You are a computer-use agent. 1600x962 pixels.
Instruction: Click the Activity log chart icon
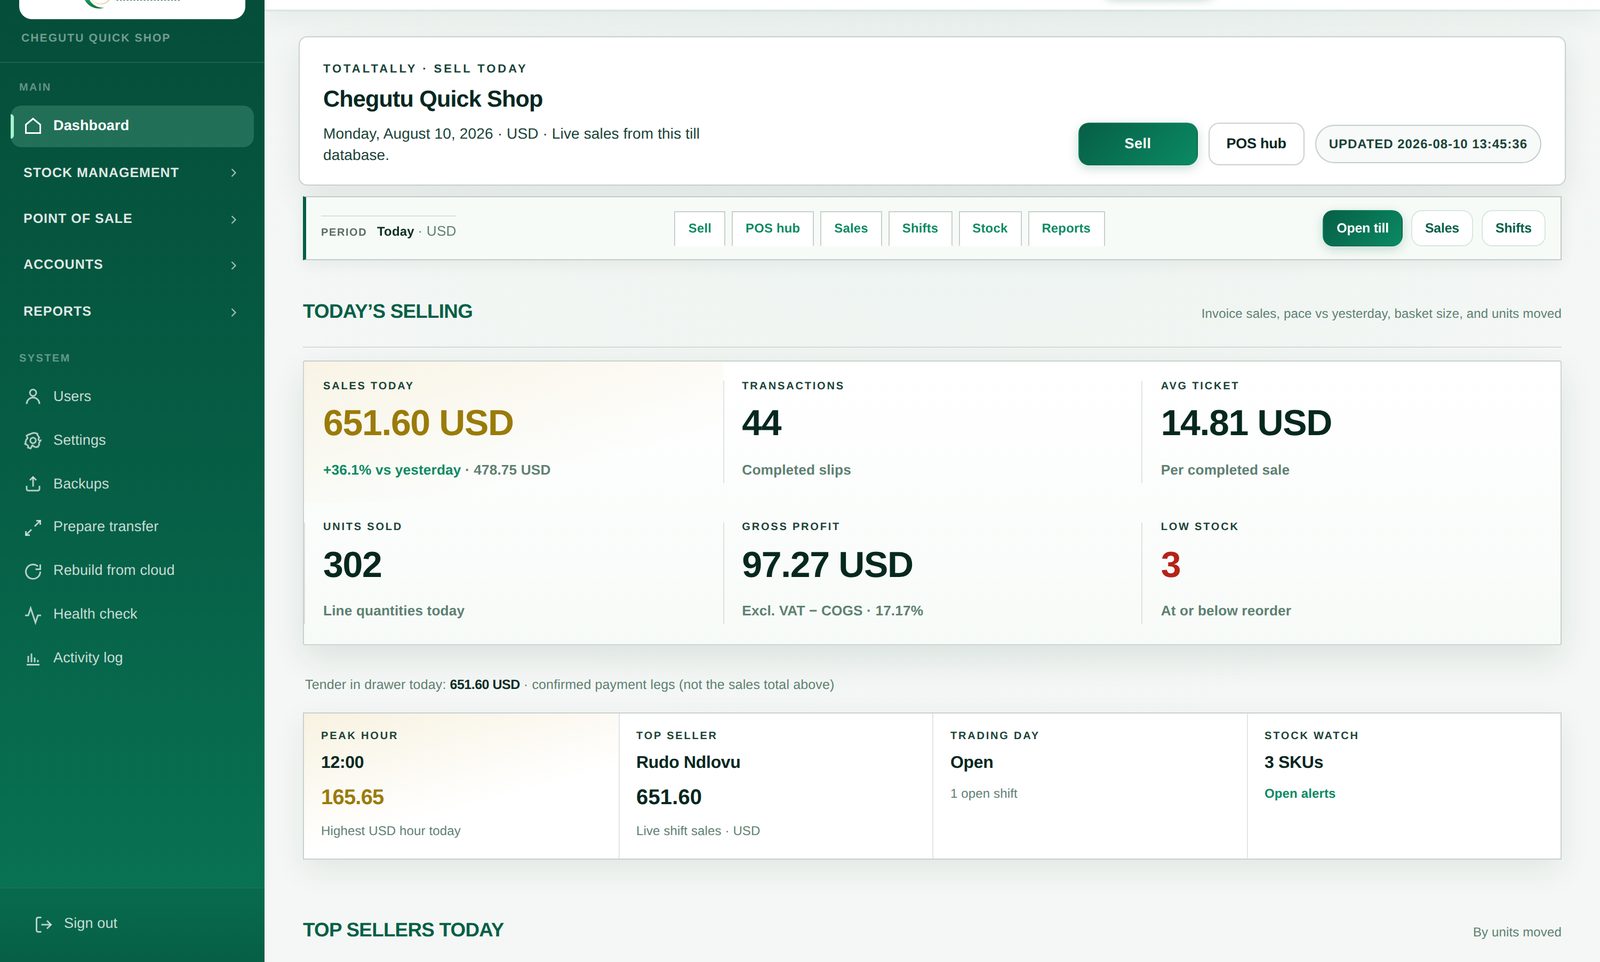coord(33,658)
